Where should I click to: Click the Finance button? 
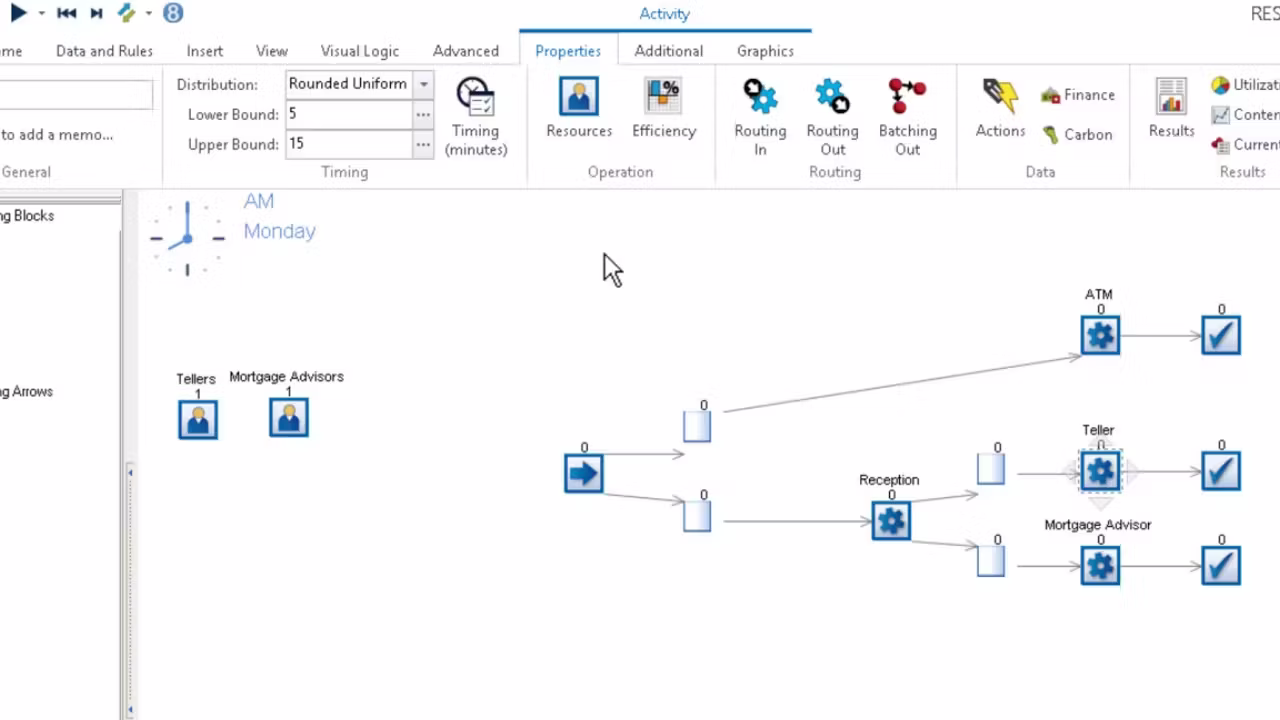tap(1078, 95)
